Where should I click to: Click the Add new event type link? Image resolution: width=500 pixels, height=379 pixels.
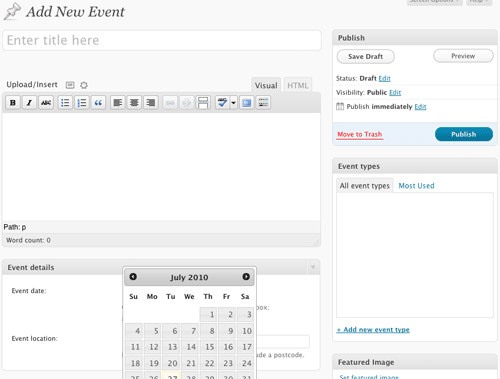(373, 330)
